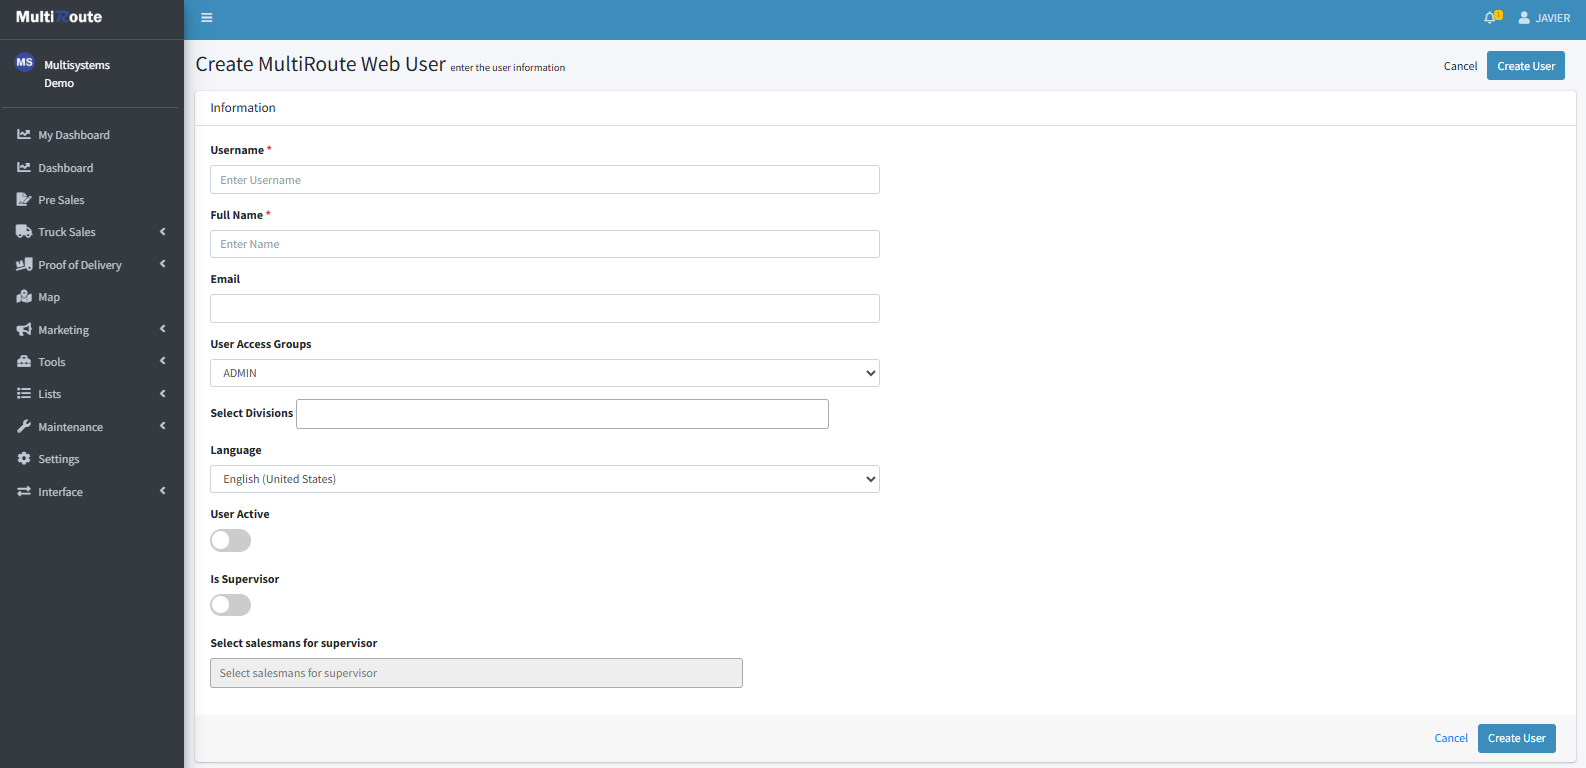Open the Language dropdown
1586x768 pixels.
click(x=544, y=479)
